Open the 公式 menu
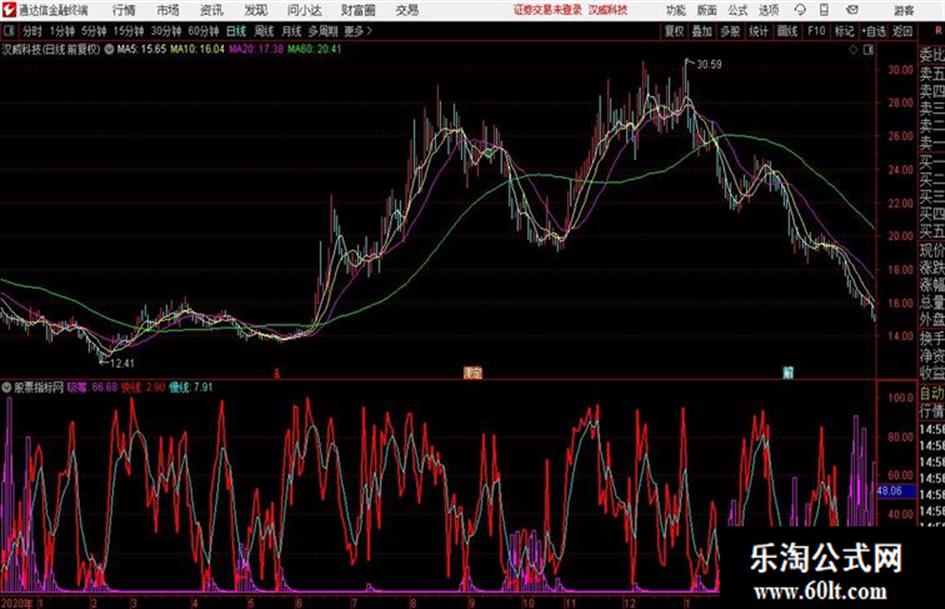The height and width of the screenshot is (609, 945). point(738,10)
